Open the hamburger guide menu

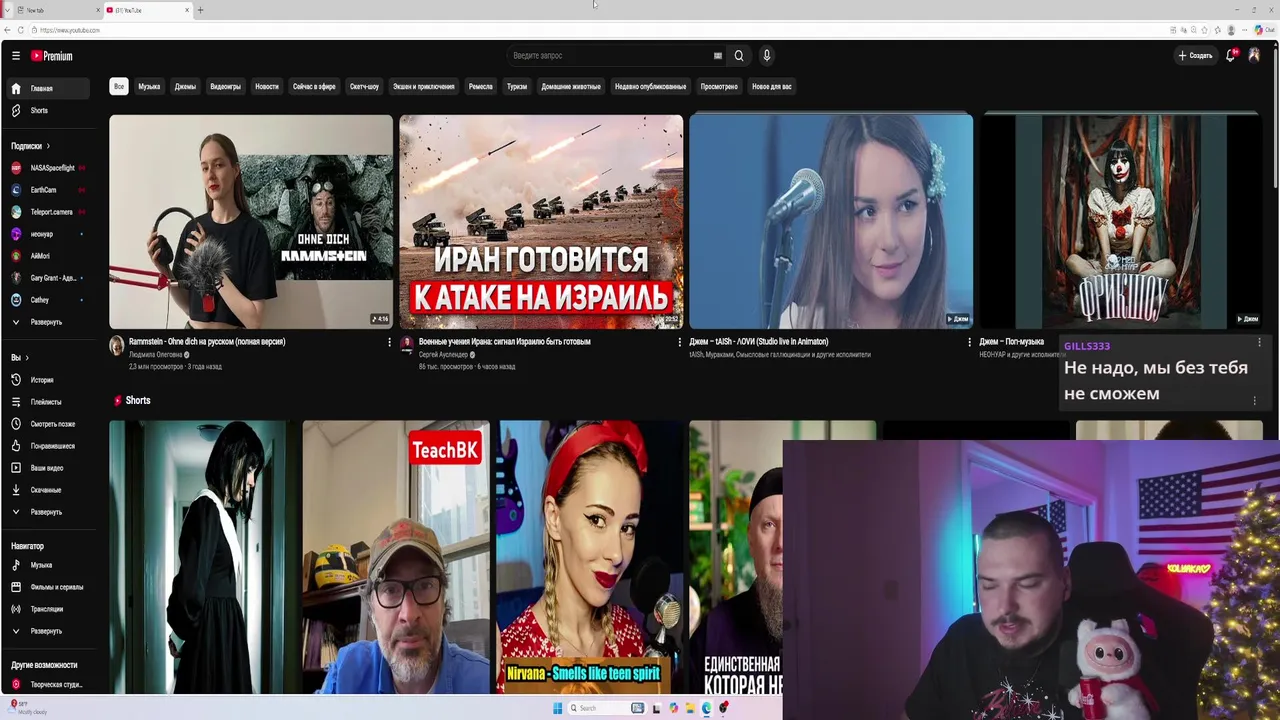coord(16,56)
